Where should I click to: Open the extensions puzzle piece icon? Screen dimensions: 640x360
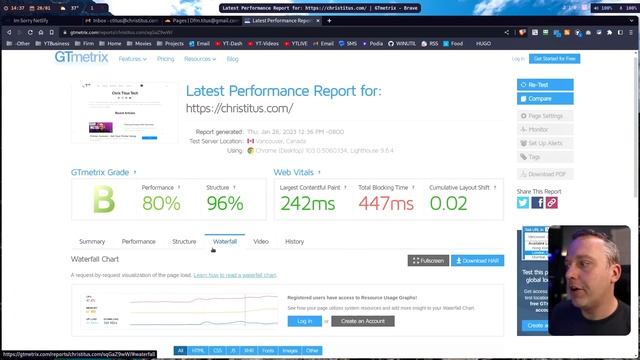(609, 32)
